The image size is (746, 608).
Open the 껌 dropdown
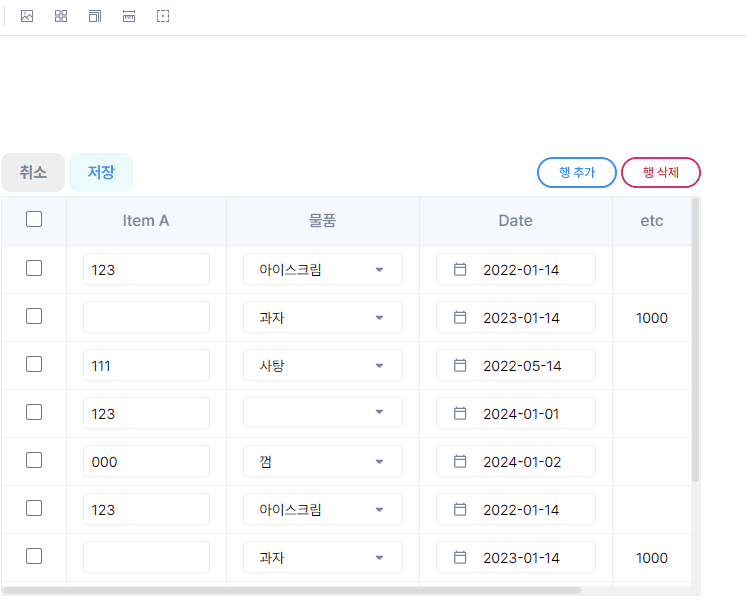(x=323, y=461)
